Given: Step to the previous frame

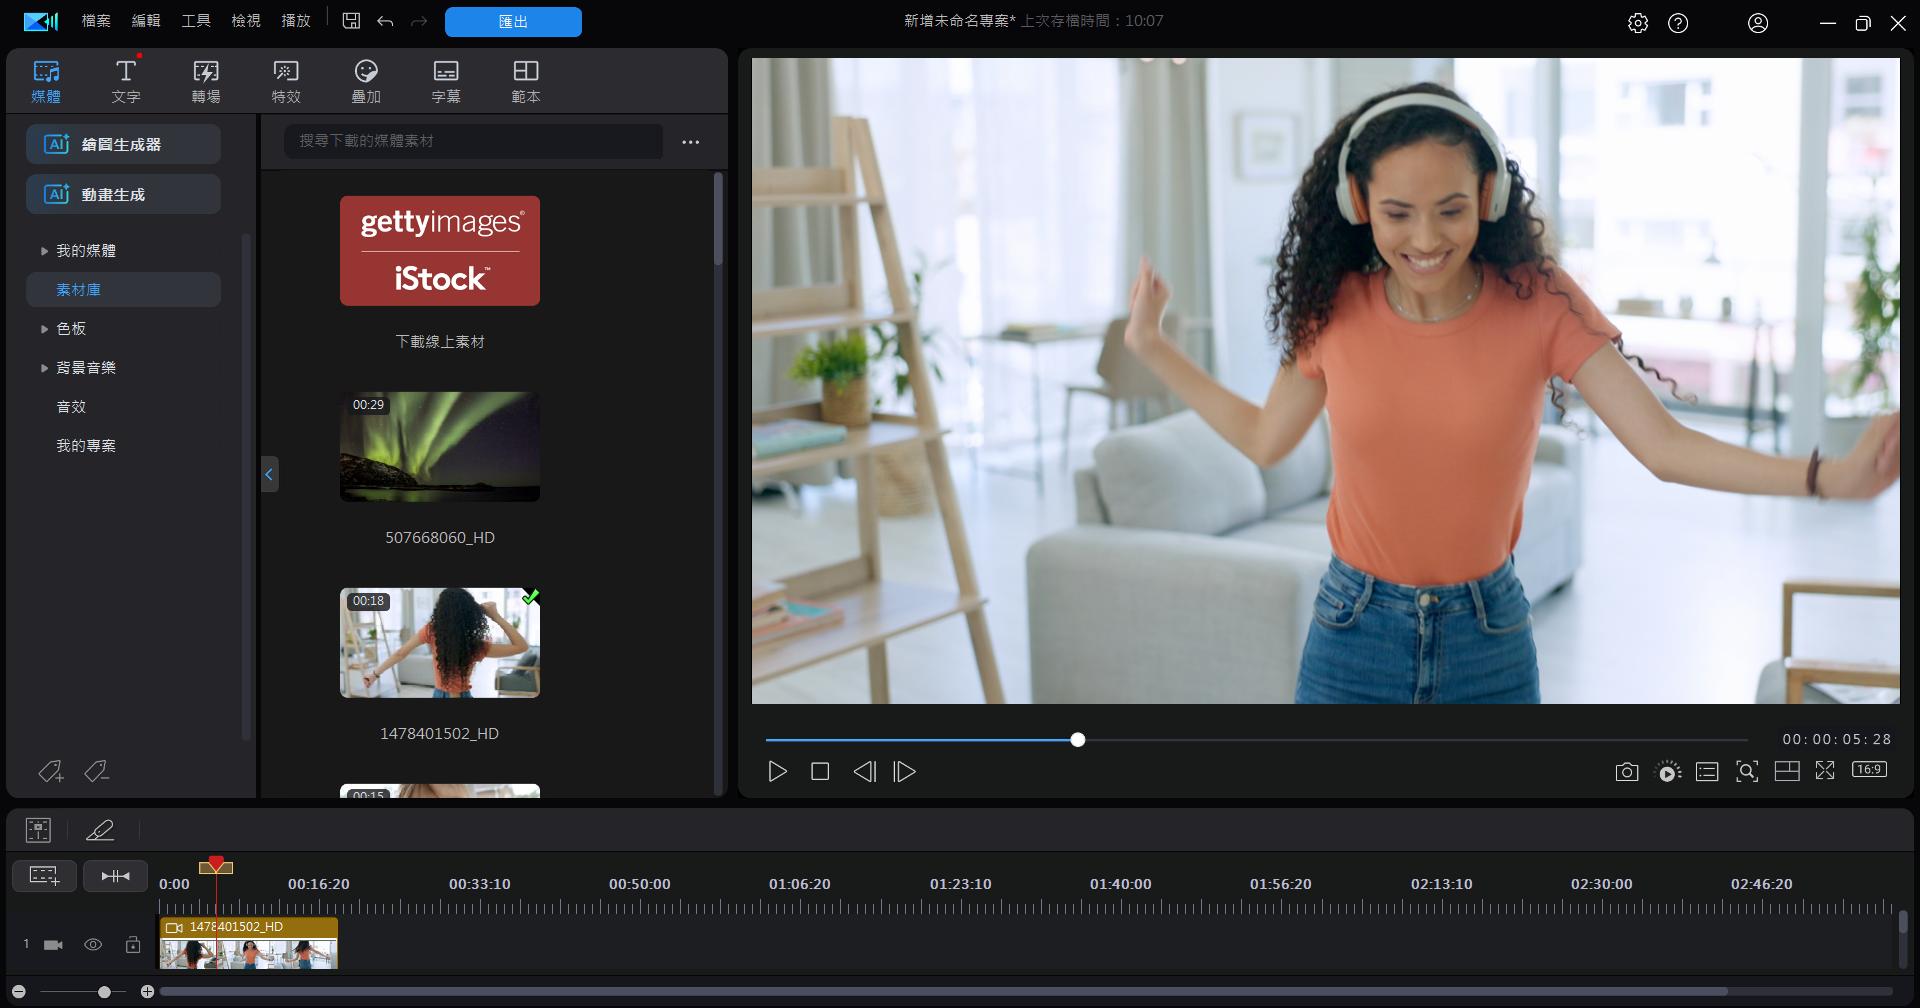Looking at the screenshot, I should pyautogui.click(x=864, y=772).
